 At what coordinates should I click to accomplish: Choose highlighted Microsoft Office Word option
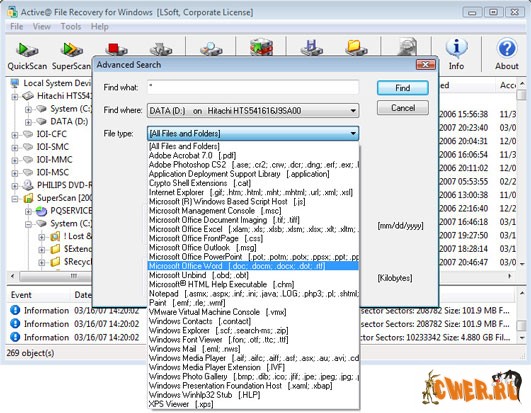[253, 266]
